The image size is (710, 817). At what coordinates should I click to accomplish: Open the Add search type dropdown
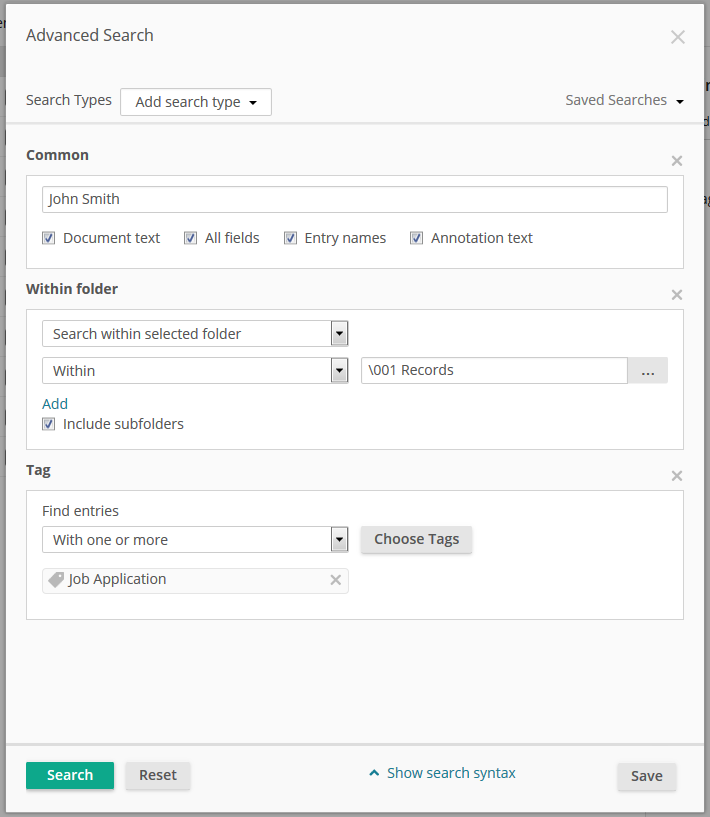[x=196, y=102]
